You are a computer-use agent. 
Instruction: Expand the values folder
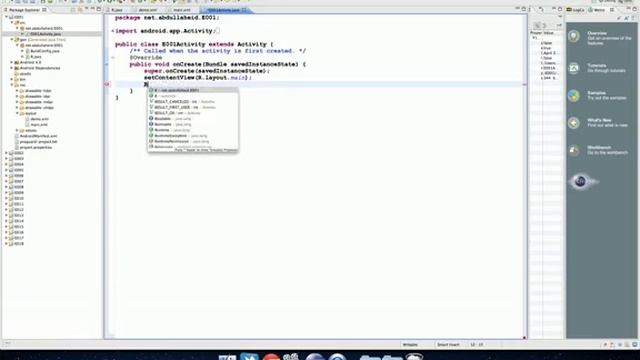tap(17, 131)
